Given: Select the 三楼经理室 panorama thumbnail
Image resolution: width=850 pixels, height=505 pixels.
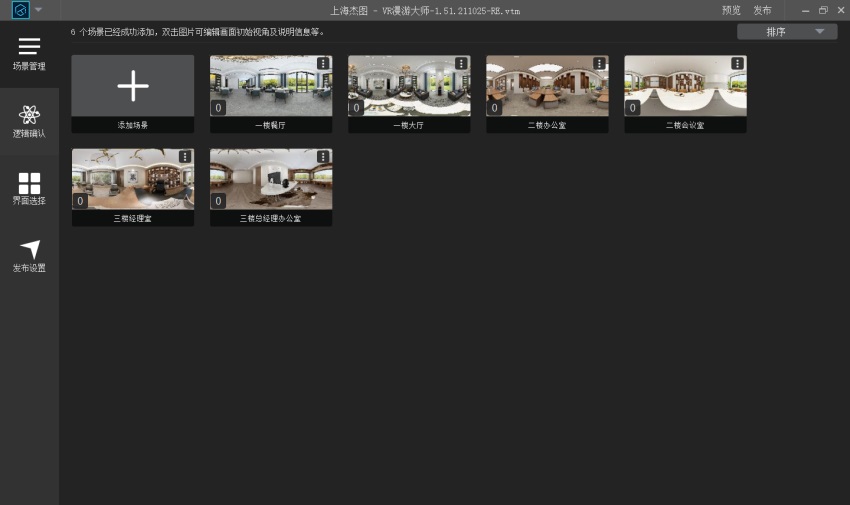Looking at the screenshot, I should pos(133,179).
